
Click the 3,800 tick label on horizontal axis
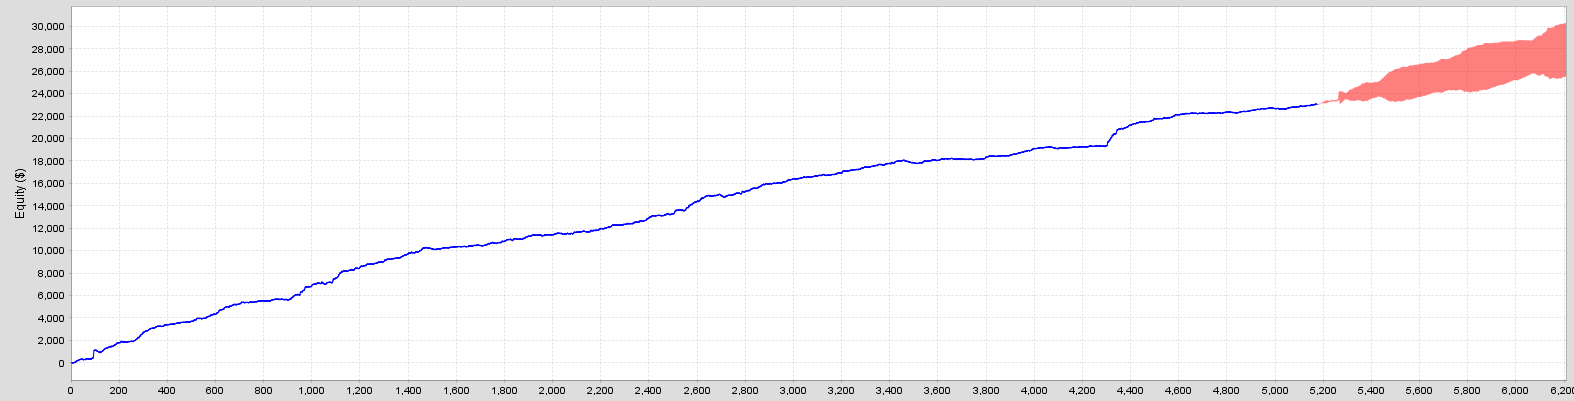[986, 391]
